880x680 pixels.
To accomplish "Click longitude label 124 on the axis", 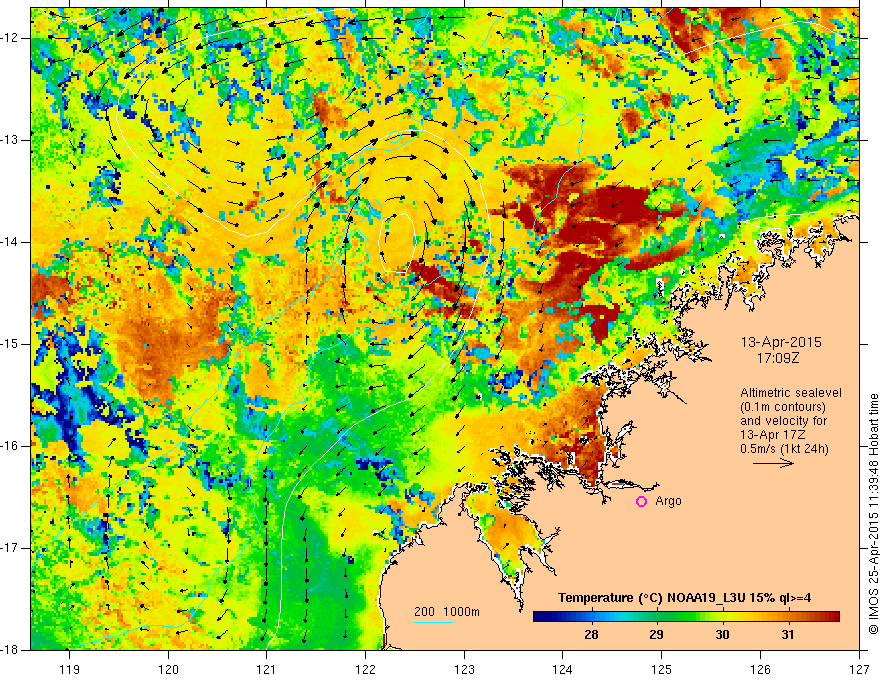I will click(x=563, y=669).
